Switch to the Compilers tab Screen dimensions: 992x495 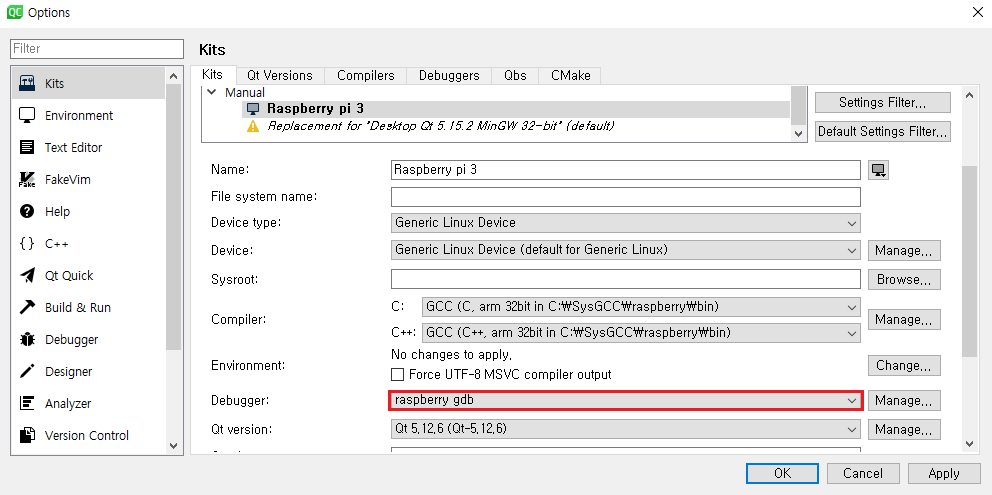(x=366, y=75)
